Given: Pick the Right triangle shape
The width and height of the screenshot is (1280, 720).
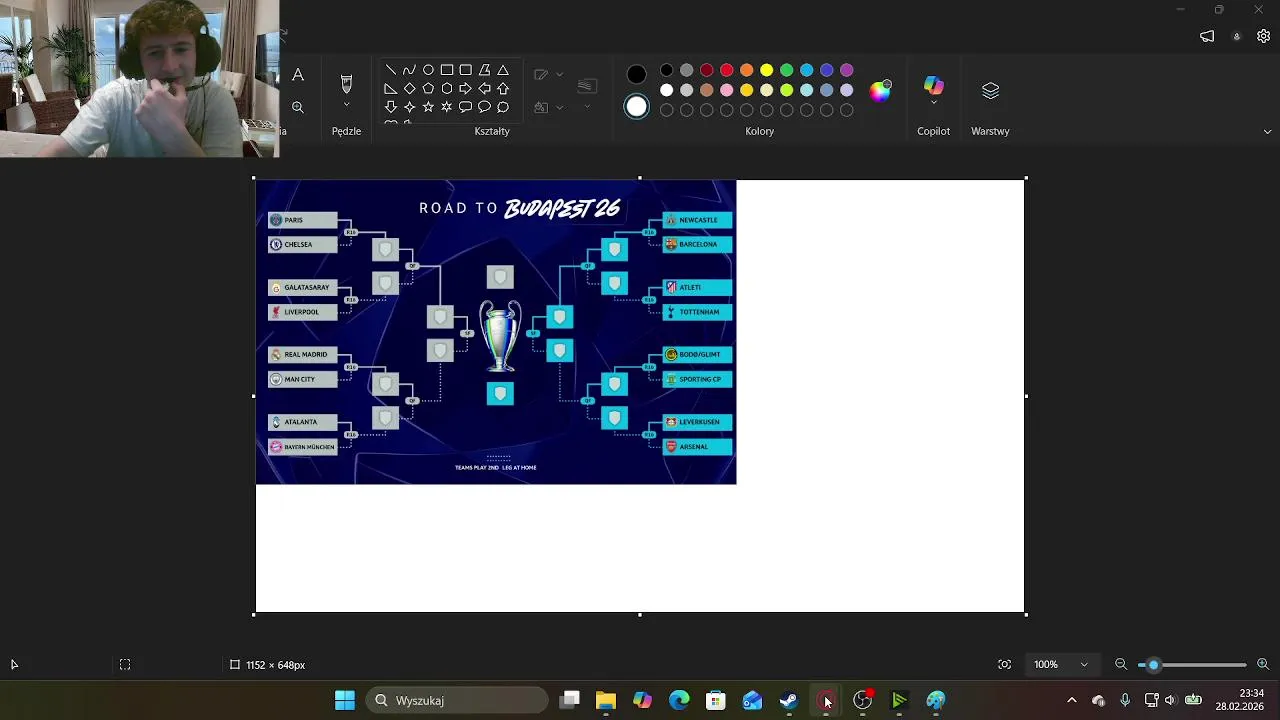Looking at the screenshot, I should (390, 89).
